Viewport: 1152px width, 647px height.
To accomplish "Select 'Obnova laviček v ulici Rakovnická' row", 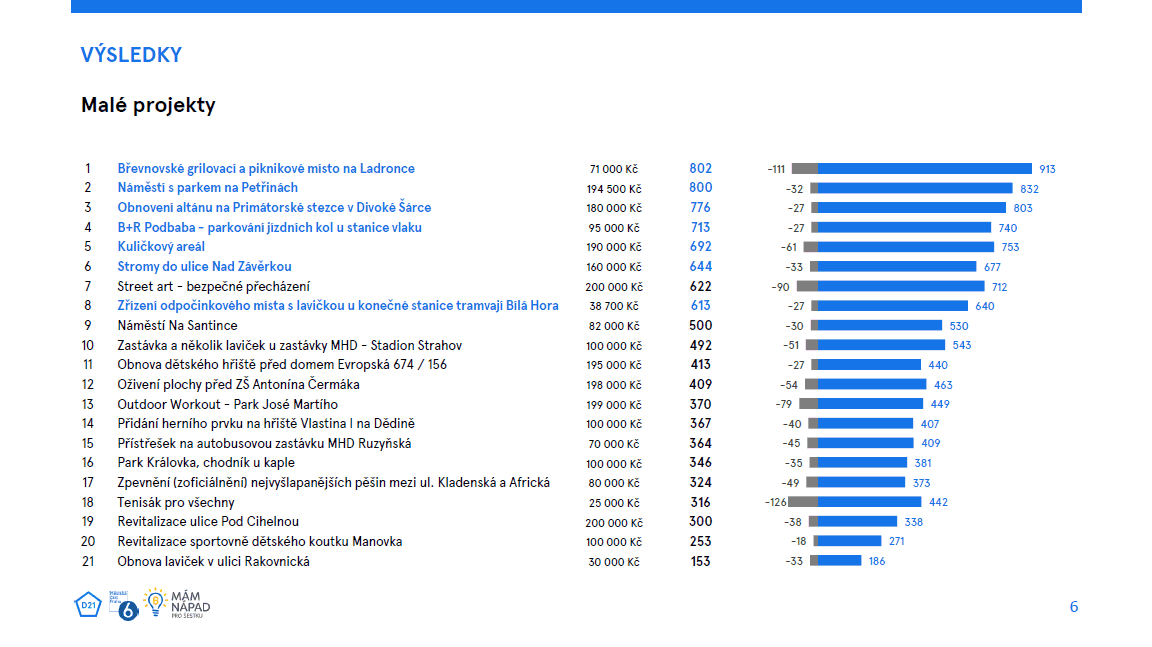I will [x=213, y=561].
